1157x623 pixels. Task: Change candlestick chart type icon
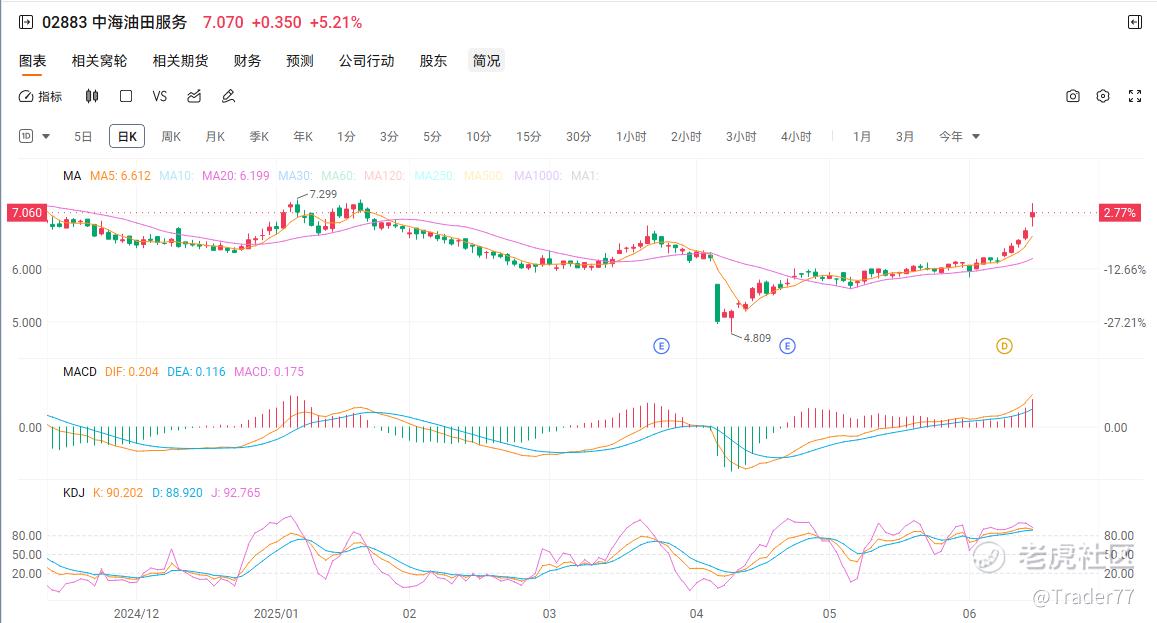point(91,97)
